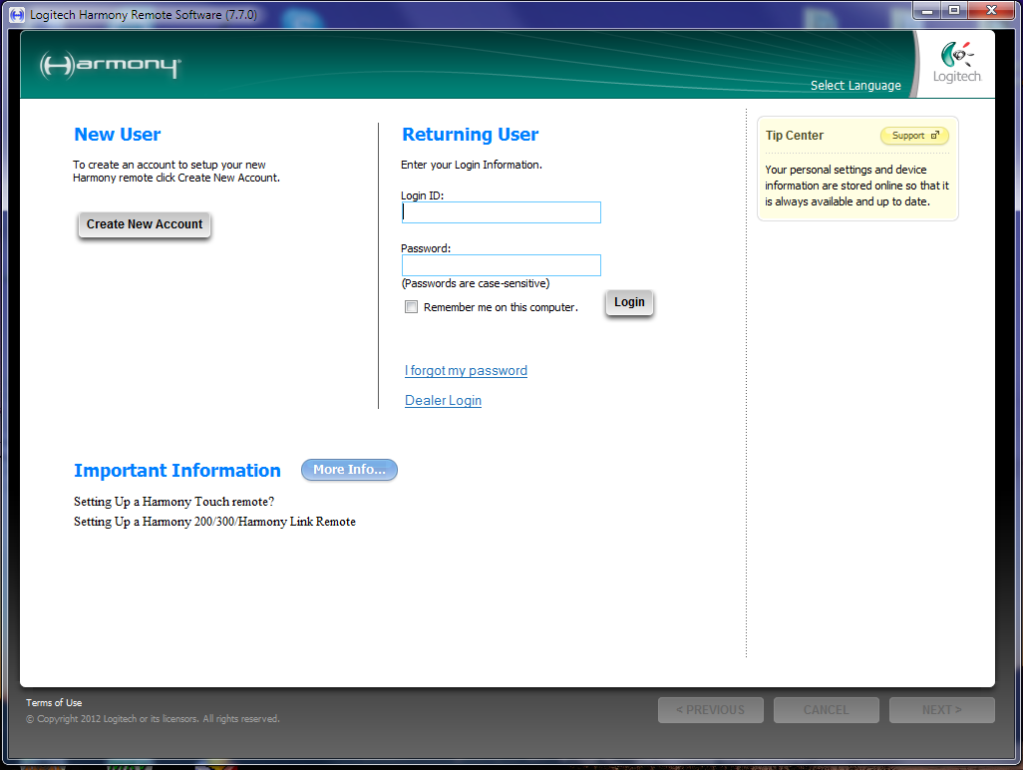The image size is (1023, 770).
Task: Click the Passwords are case-sensitive note
Action: [476, 283]
